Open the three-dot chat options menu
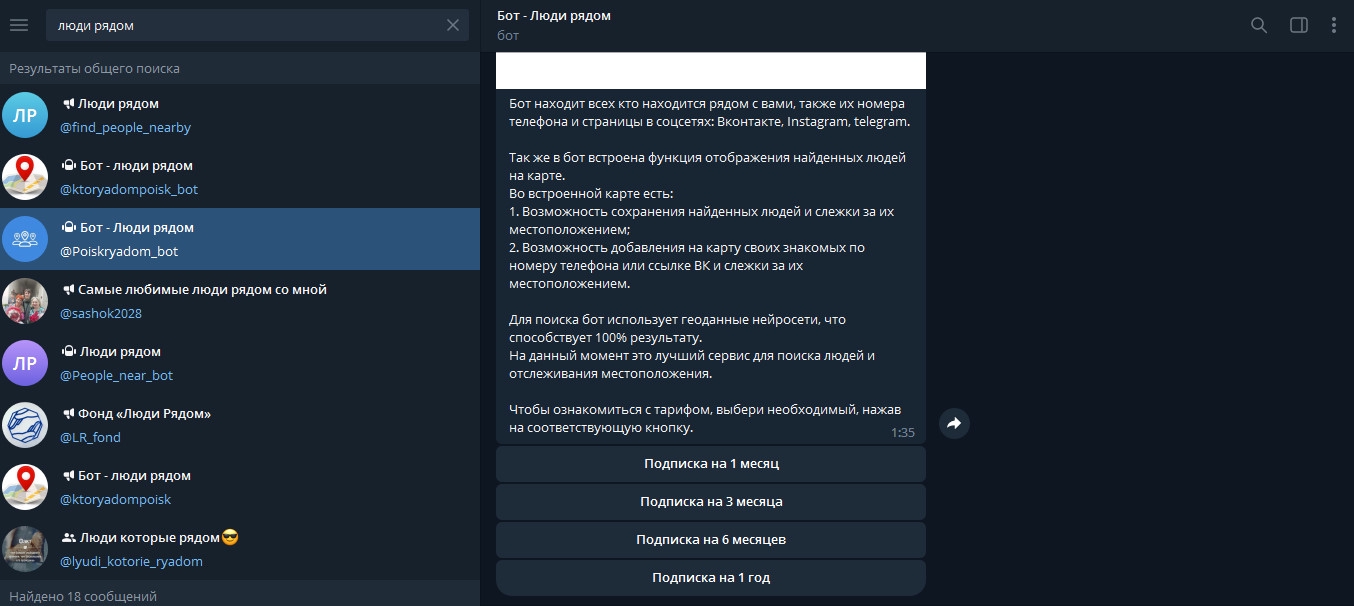 1334,25
